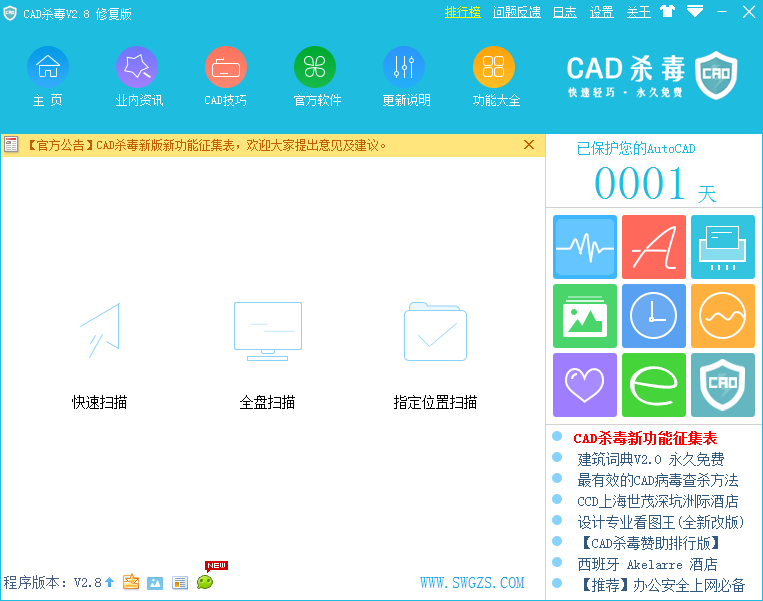Image resolution: width=763 pixels, height=601 pixels.
Task: Open 西班牙 Akelarre 酒店 link
Action: (x=648, y=565)
